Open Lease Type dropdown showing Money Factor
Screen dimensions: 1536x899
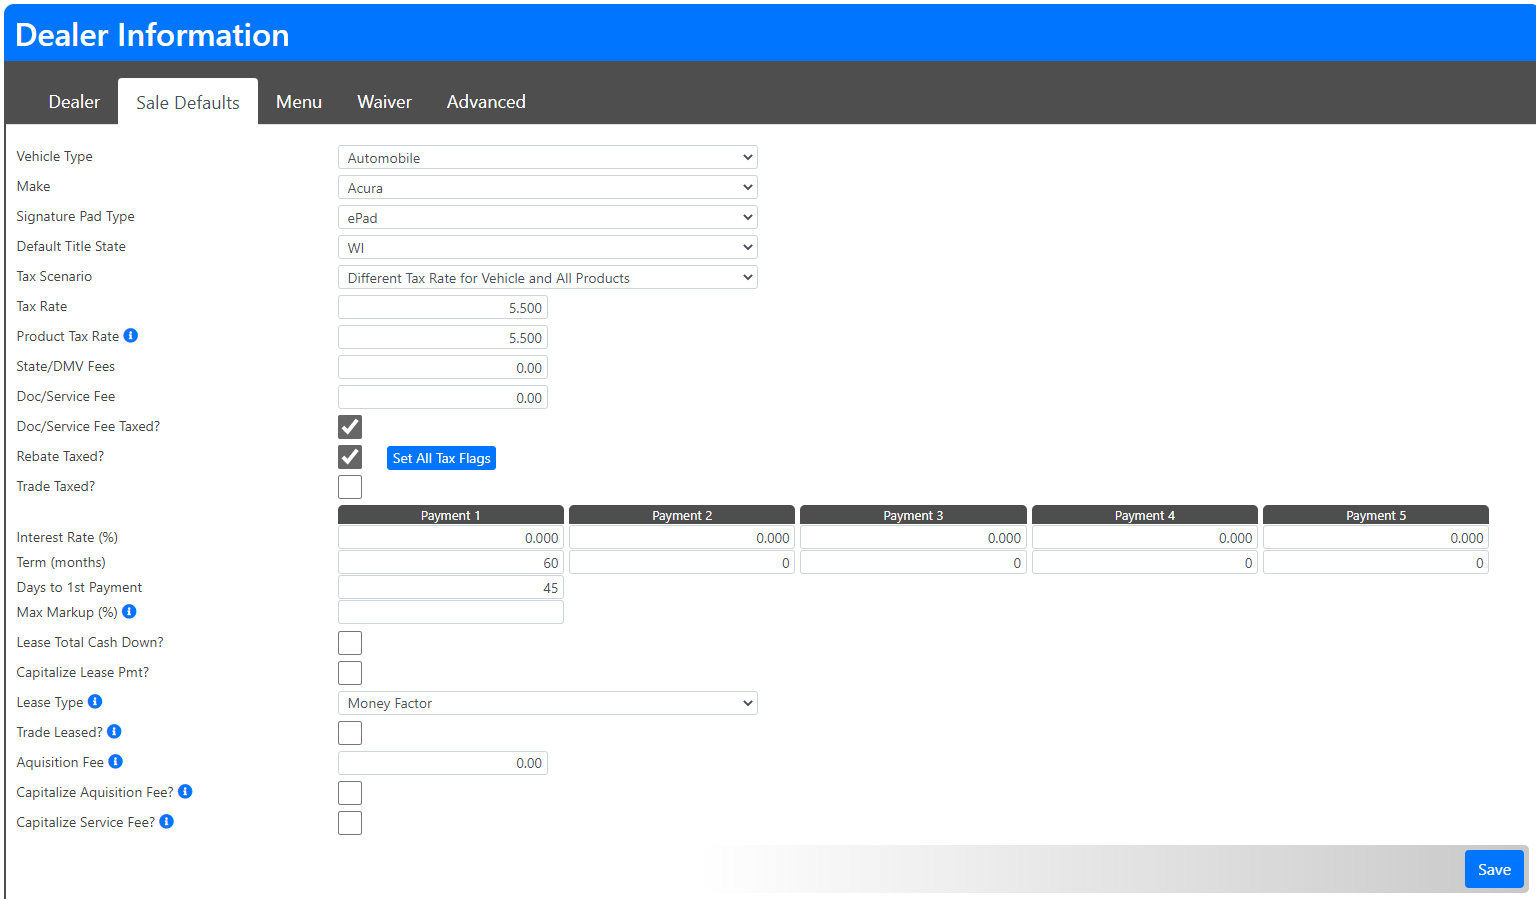tap(548, 703)
